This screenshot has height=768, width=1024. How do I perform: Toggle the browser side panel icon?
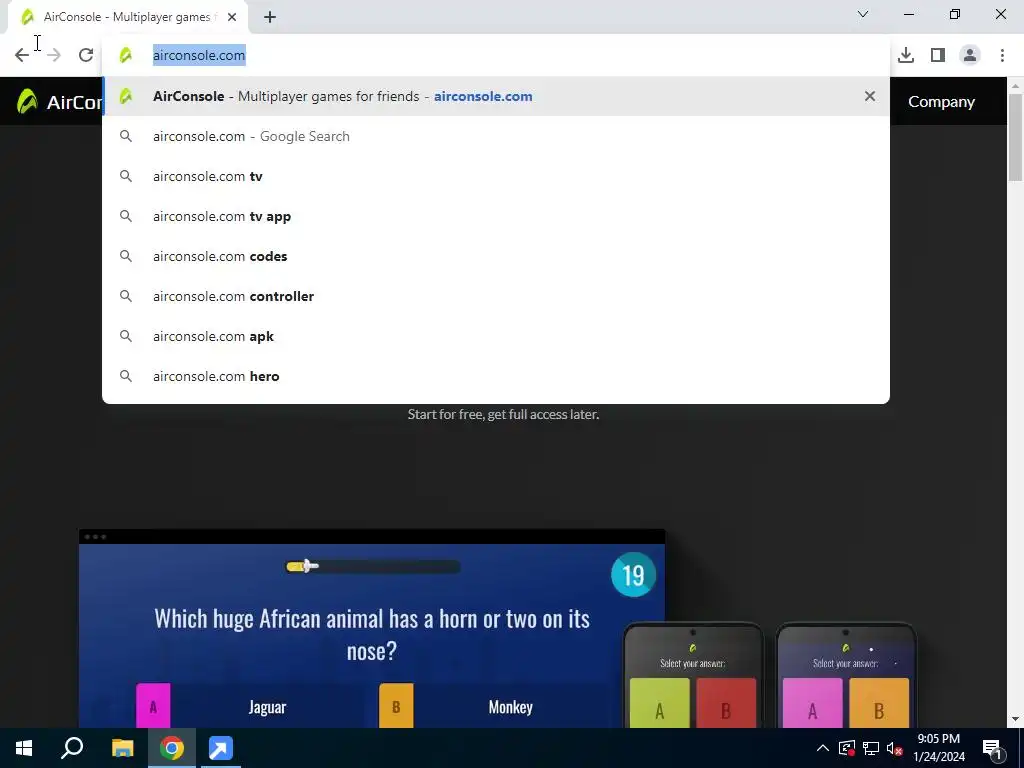938,55
